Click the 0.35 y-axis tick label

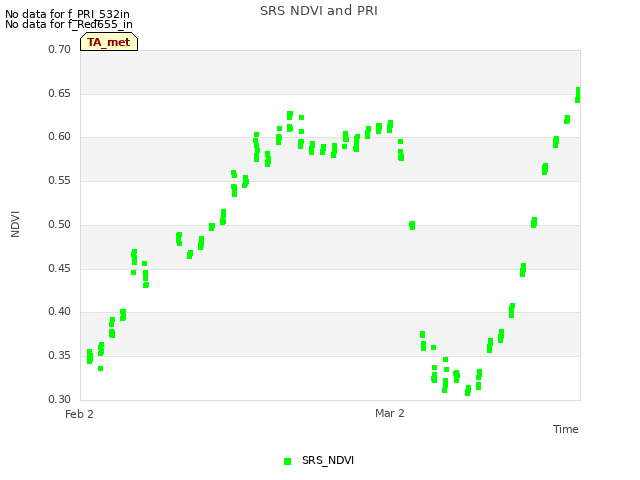(x=60, y=356)
